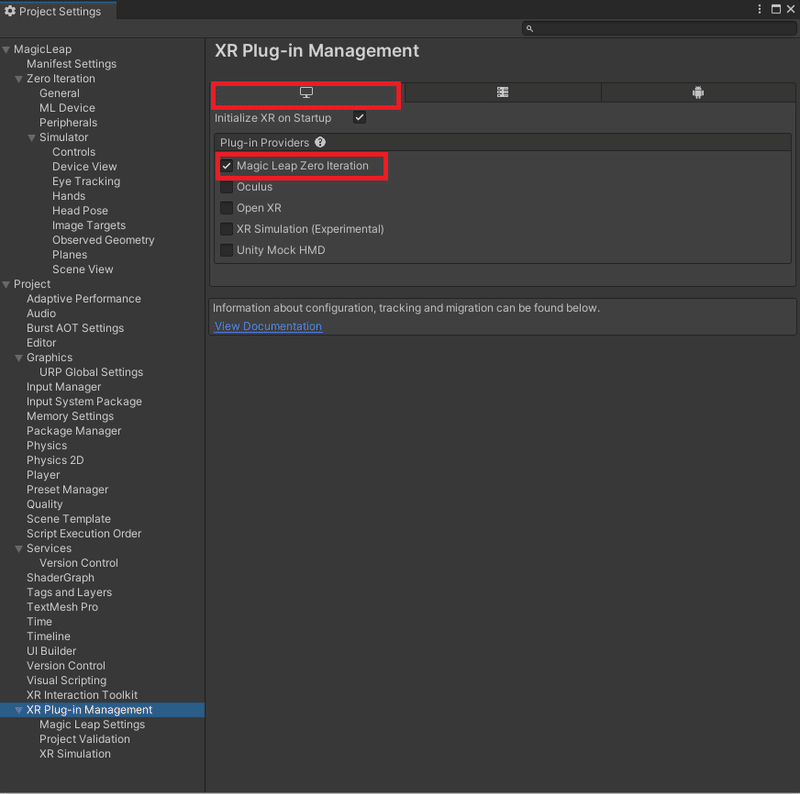This screenshot has width=800, height=794.
Task: Open the Android platform settings tab
Action: point(698,93)
